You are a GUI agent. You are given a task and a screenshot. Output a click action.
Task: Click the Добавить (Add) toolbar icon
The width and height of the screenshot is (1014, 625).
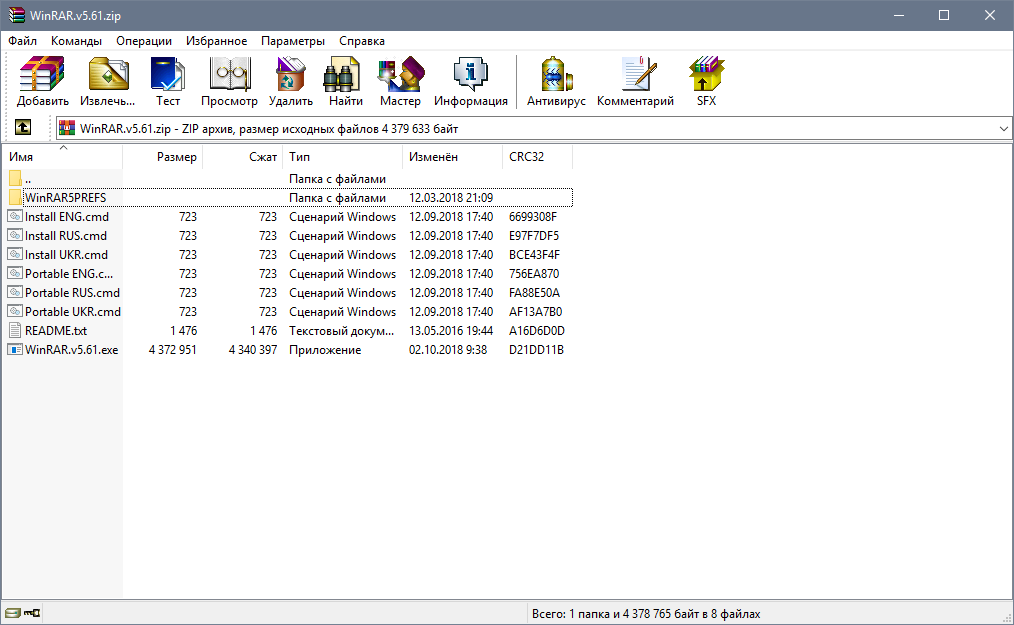[42, 82]
